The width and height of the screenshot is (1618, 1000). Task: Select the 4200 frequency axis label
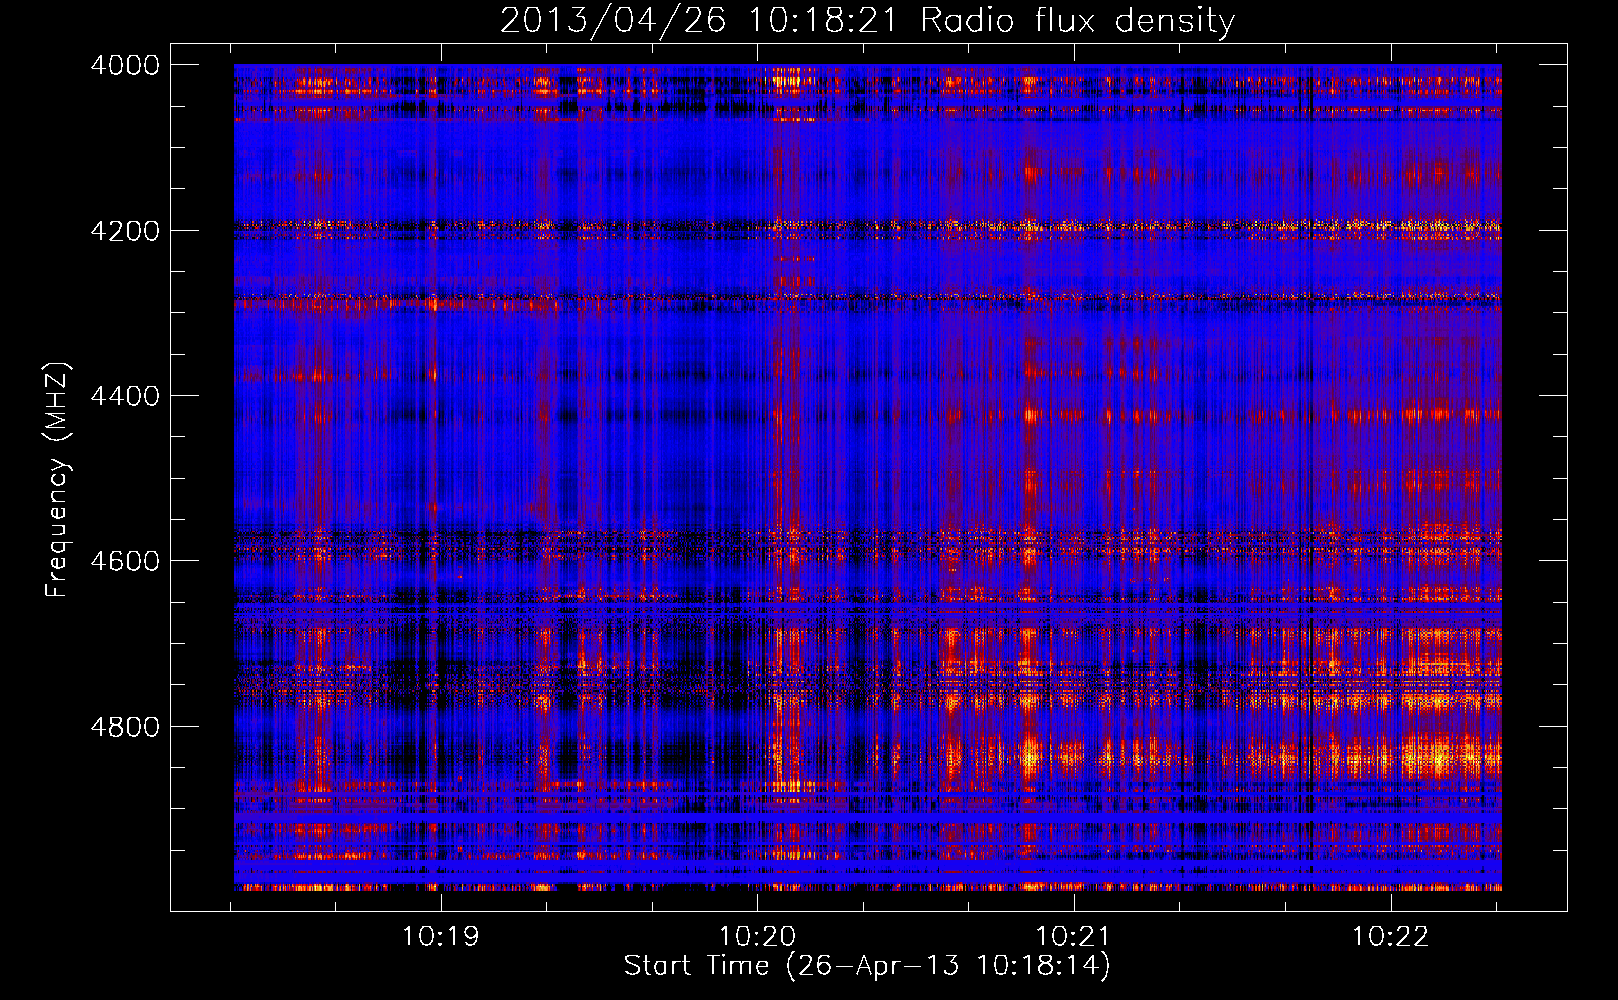tap(125, 230)
